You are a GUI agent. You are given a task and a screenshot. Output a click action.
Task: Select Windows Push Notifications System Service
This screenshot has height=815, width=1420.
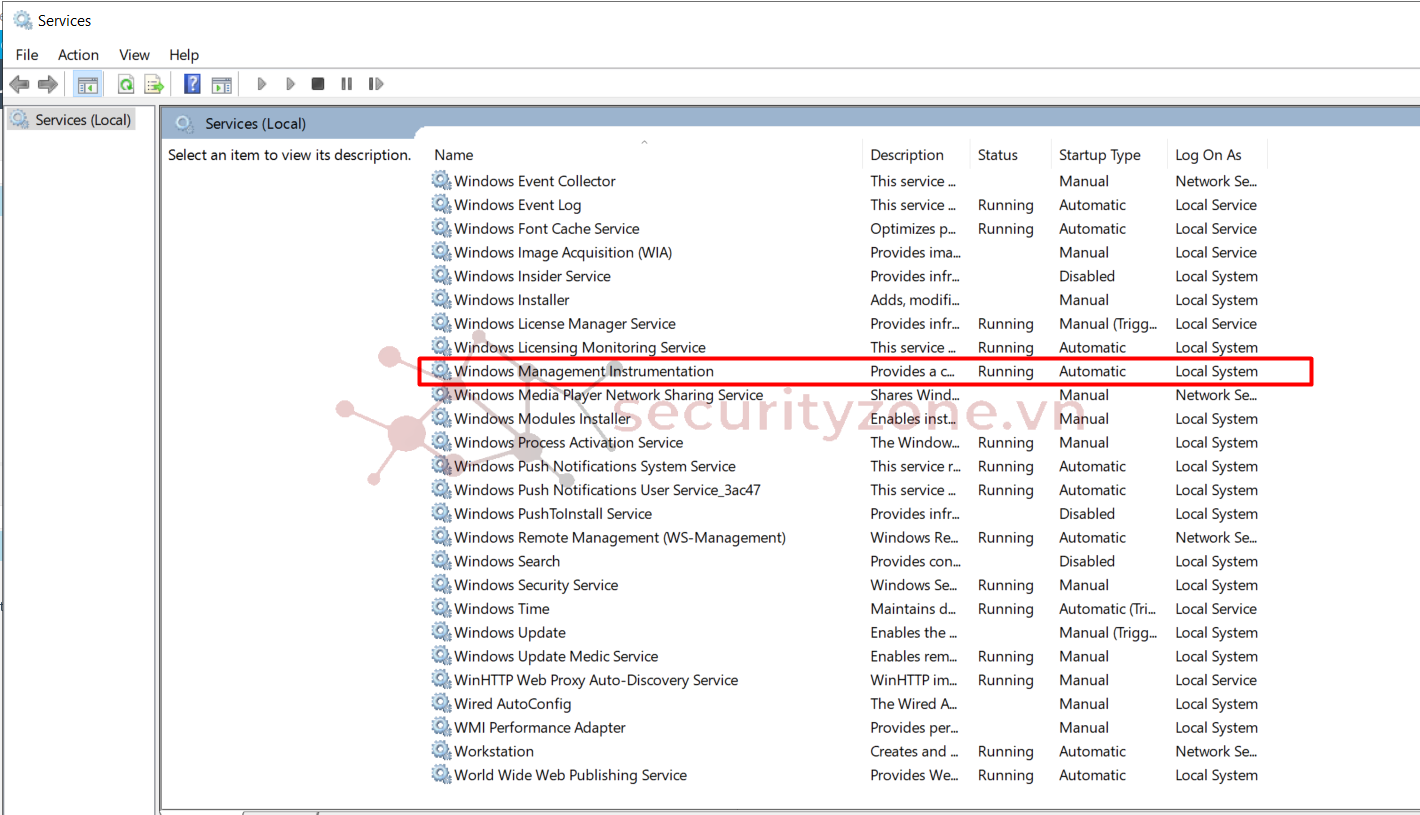pyautogui.click(x=594, y=467)
